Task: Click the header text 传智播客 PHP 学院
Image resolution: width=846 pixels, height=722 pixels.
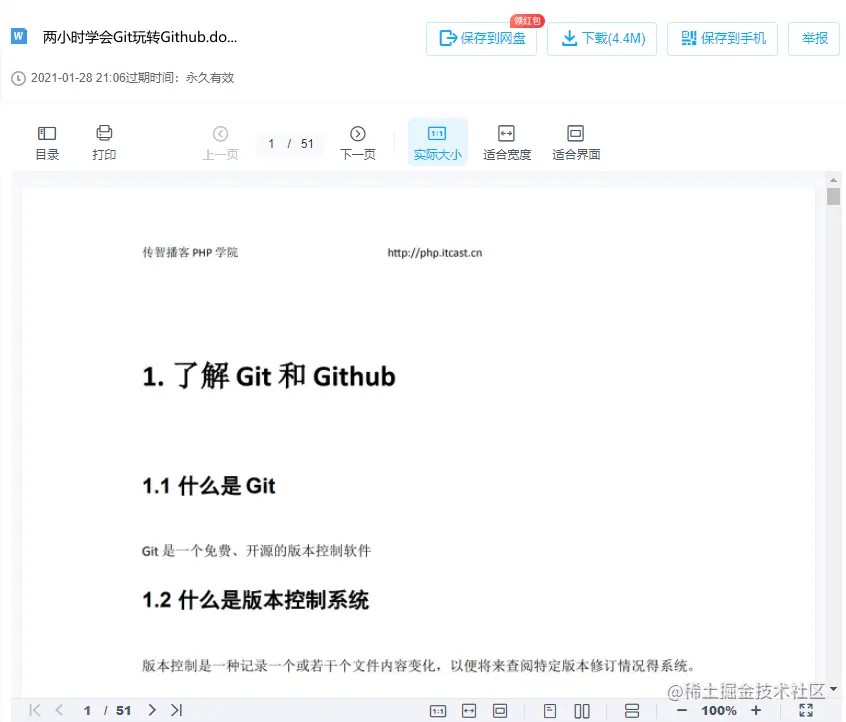Action: coord(190,253)
